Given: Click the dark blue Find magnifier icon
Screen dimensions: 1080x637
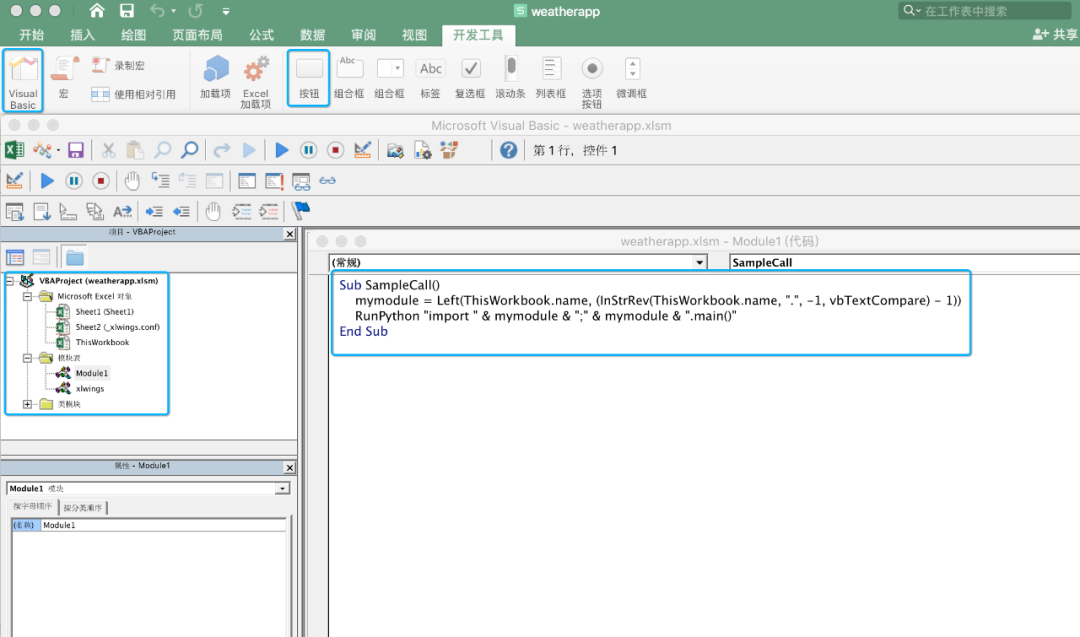Looking at the screenshot, I should [x=189, y=149].
